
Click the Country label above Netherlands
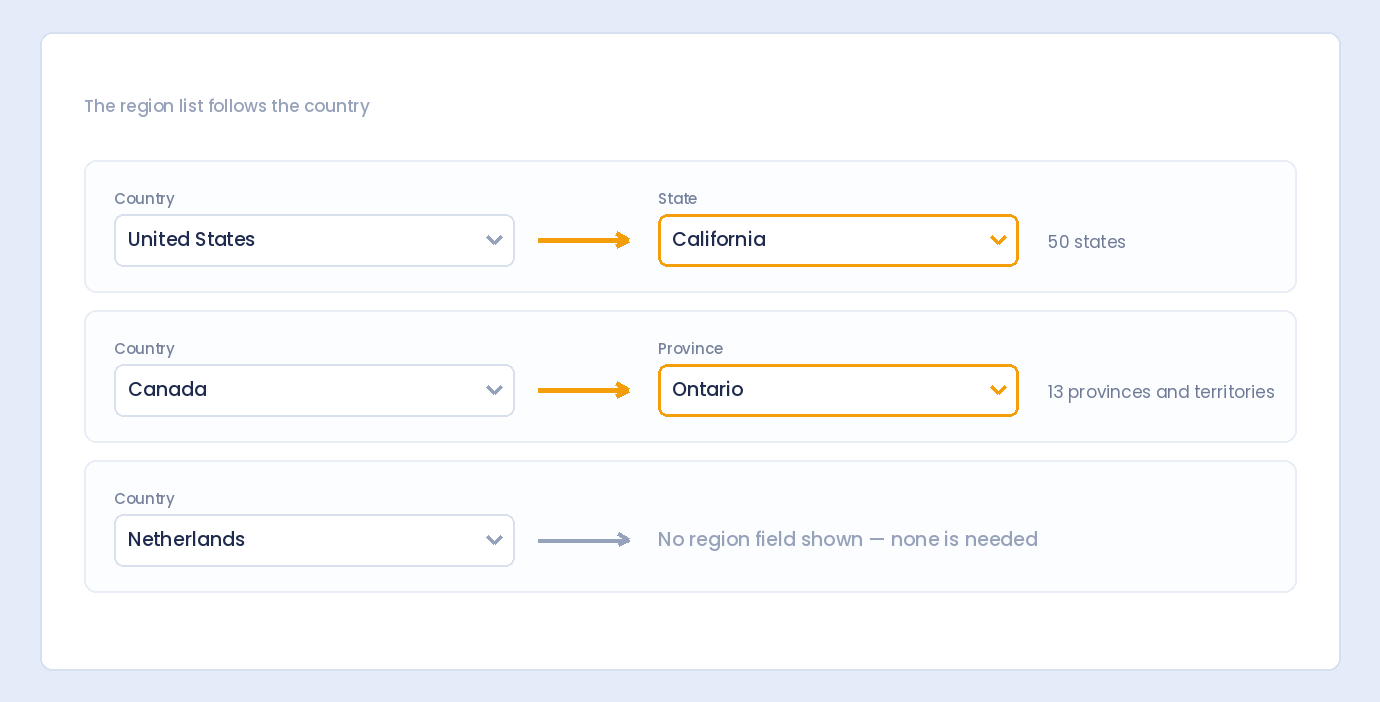click(144, 499)
